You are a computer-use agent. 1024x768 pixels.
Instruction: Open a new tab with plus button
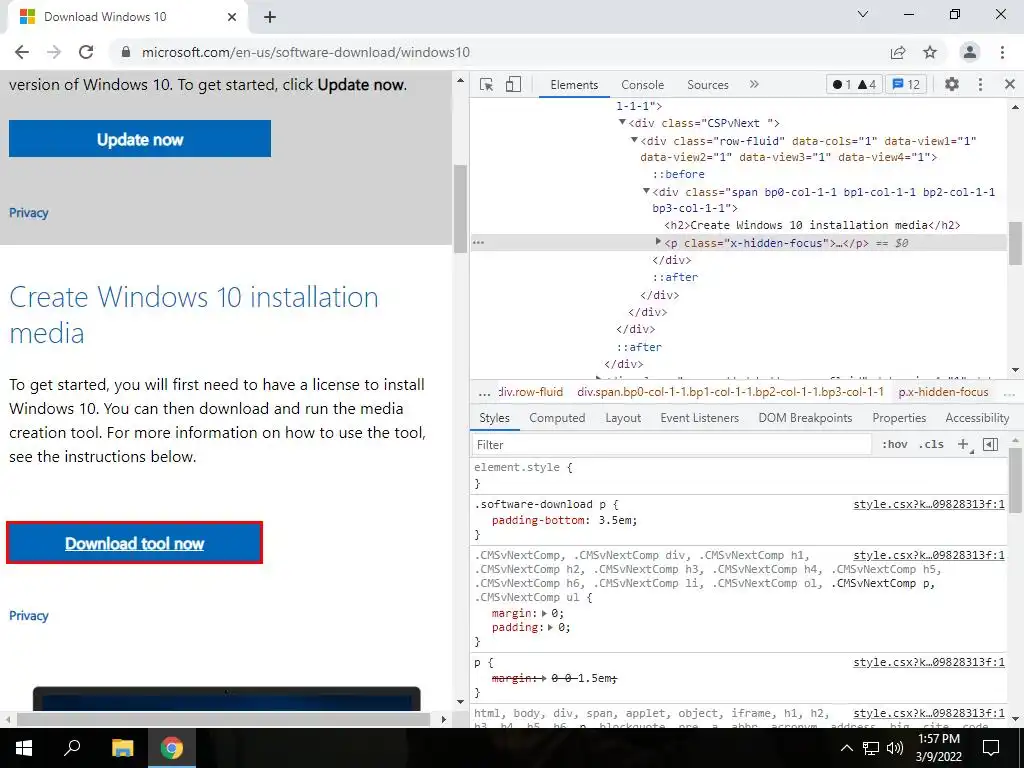(270, 17)
